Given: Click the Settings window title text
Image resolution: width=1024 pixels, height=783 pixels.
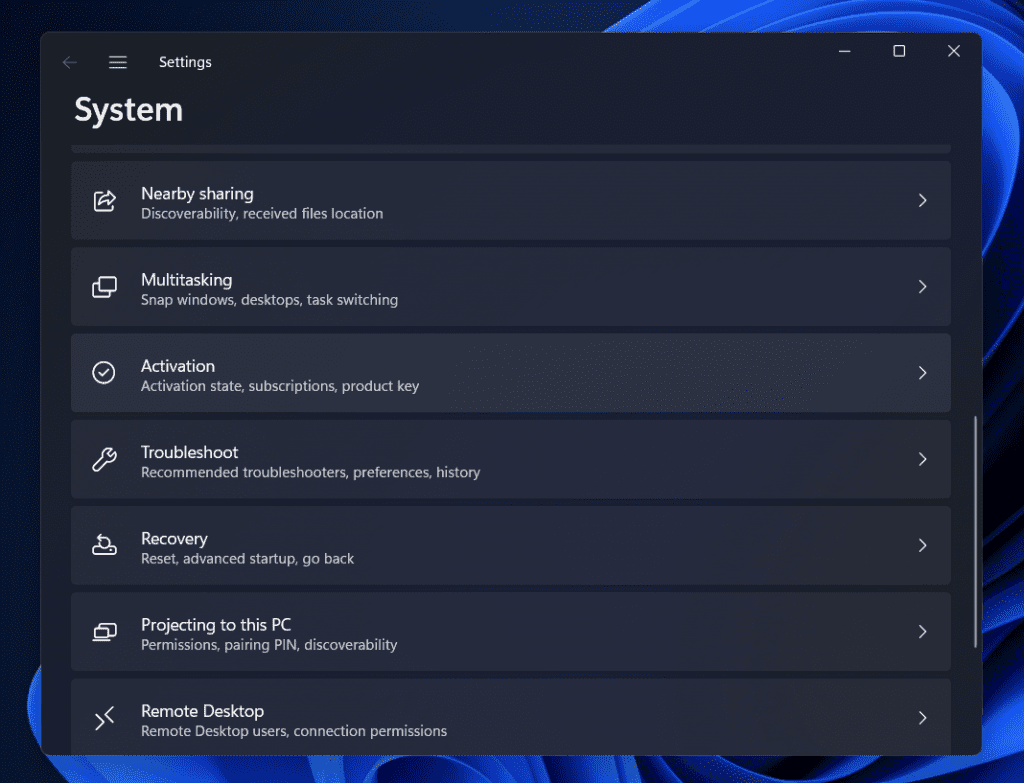Looking at the screenshot, I should click(x=185, y=62).
